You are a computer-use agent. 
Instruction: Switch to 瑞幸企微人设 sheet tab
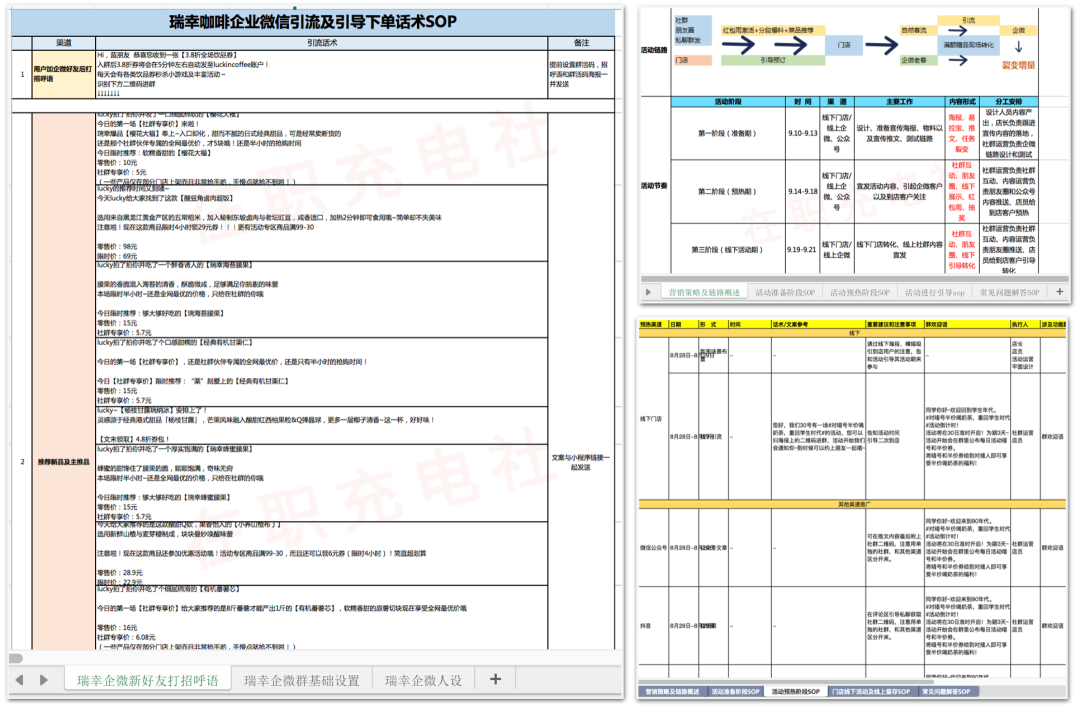click(x=424, y=681)
